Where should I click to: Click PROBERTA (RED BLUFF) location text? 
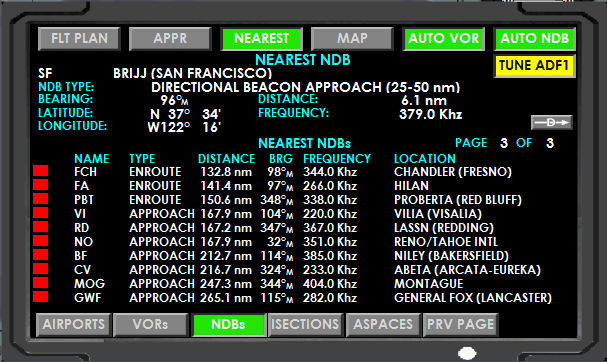[458, 200]
